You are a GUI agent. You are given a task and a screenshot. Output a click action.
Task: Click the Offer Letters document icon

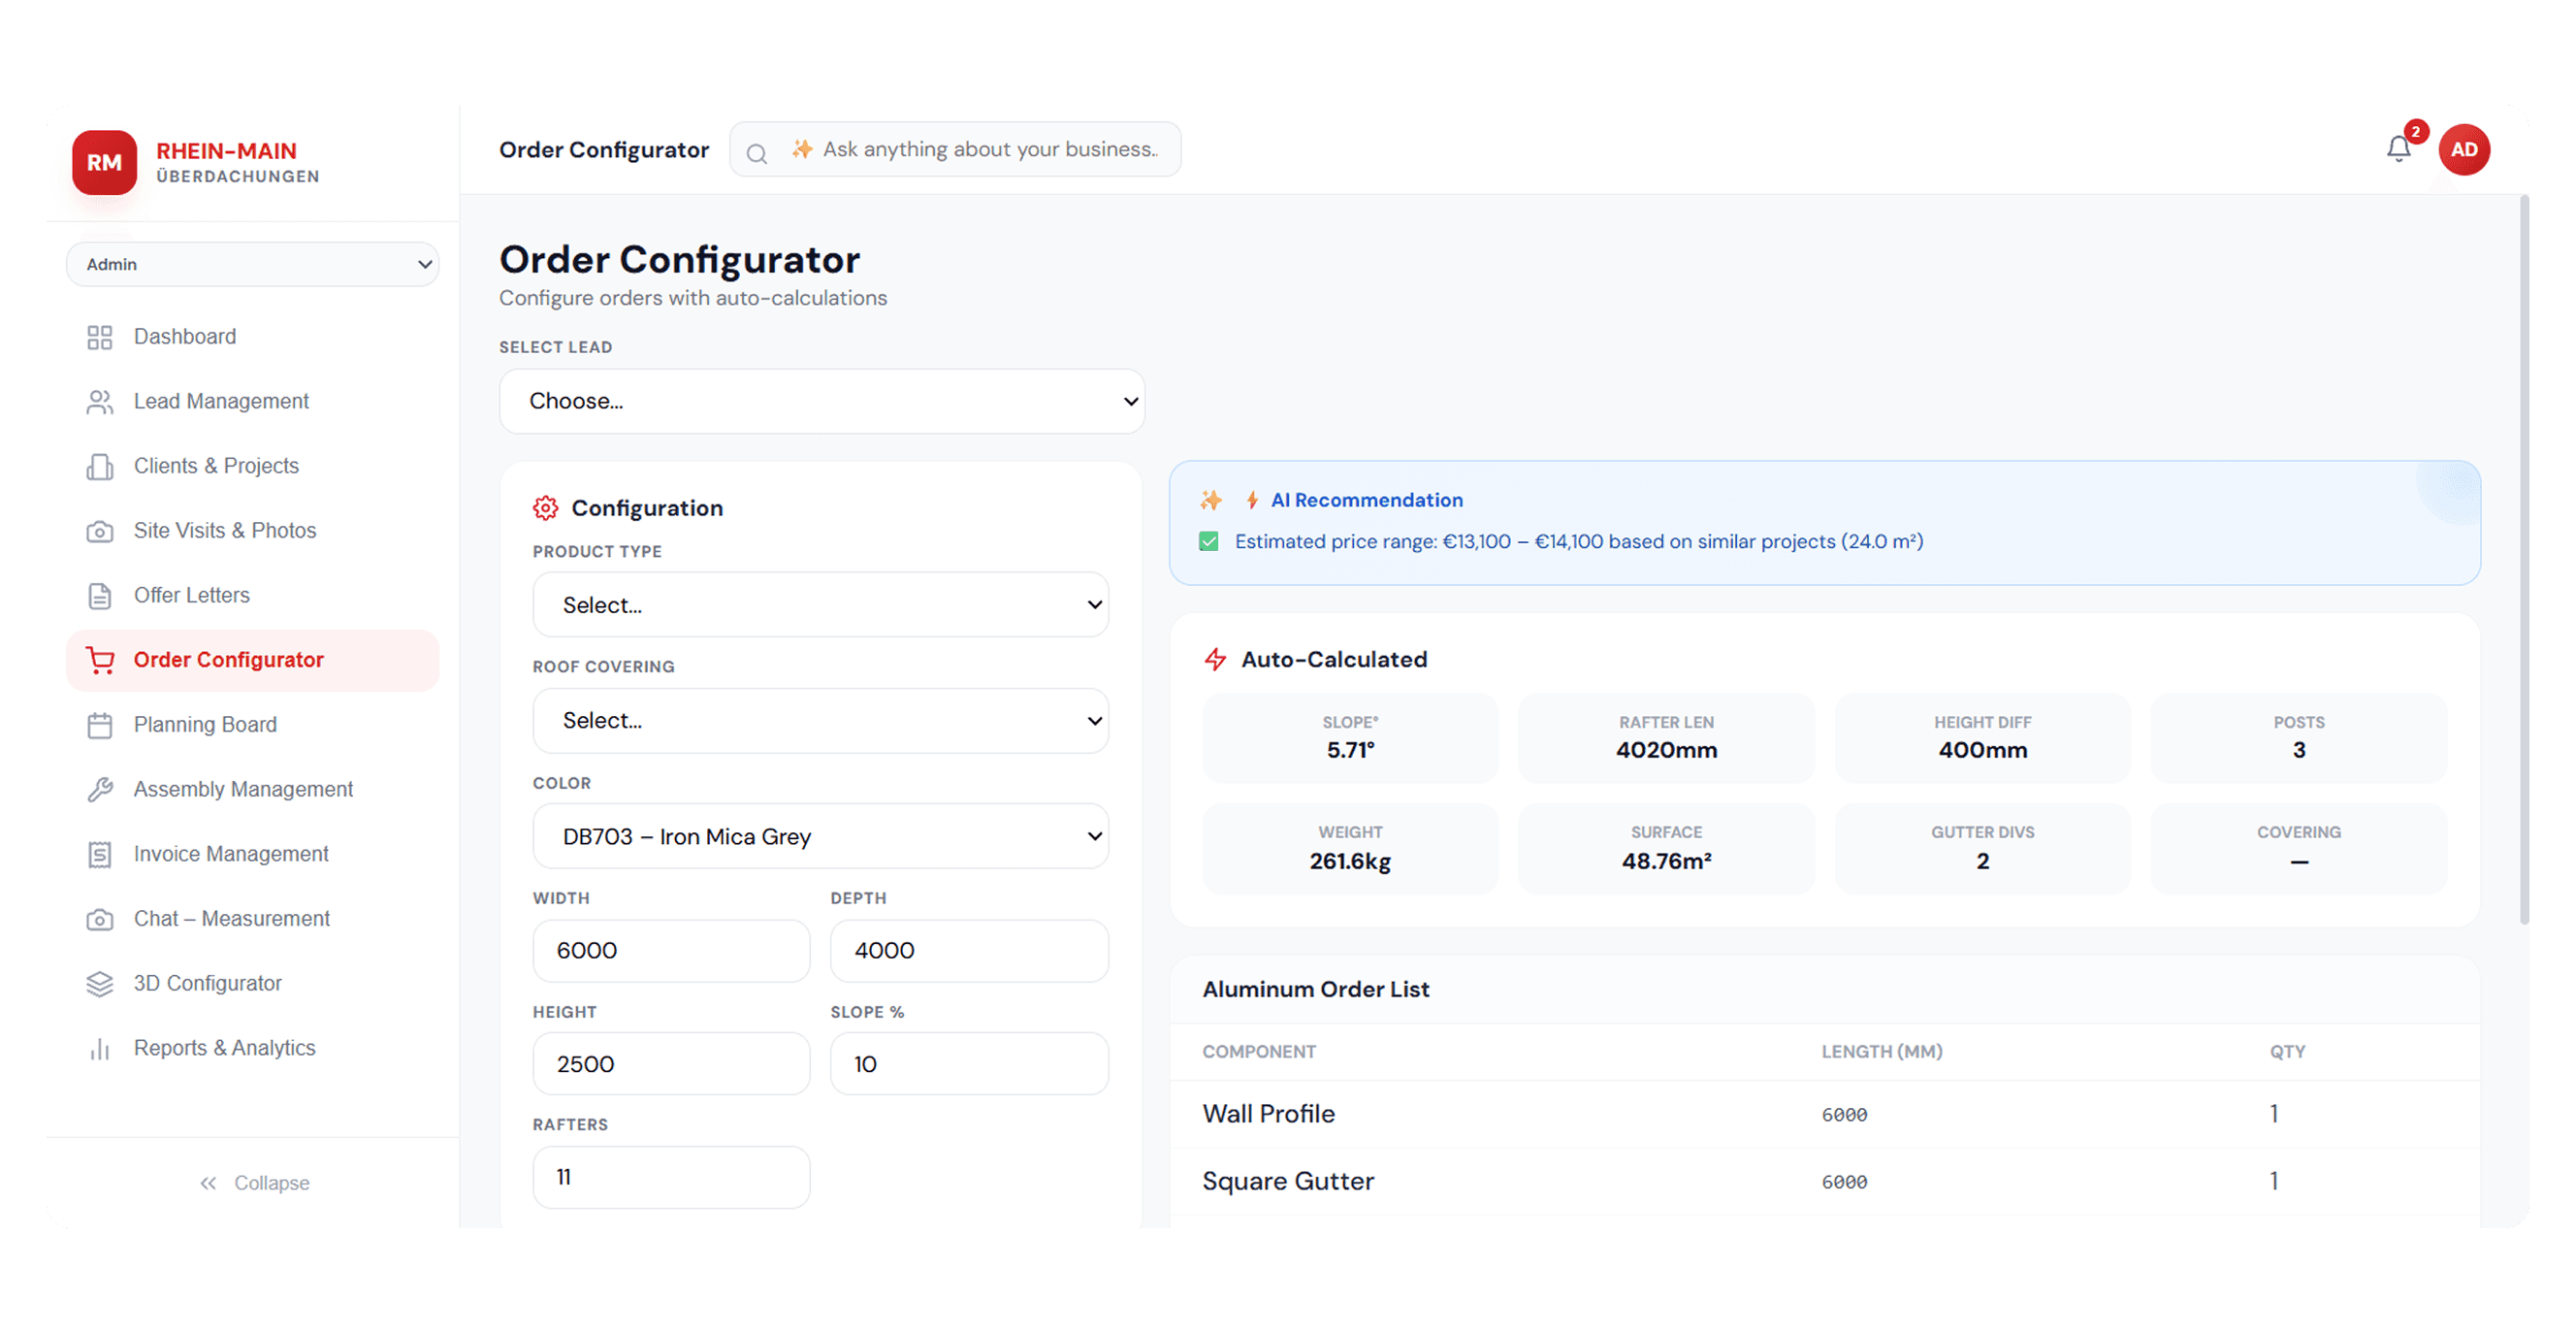[x=99, y=596]
